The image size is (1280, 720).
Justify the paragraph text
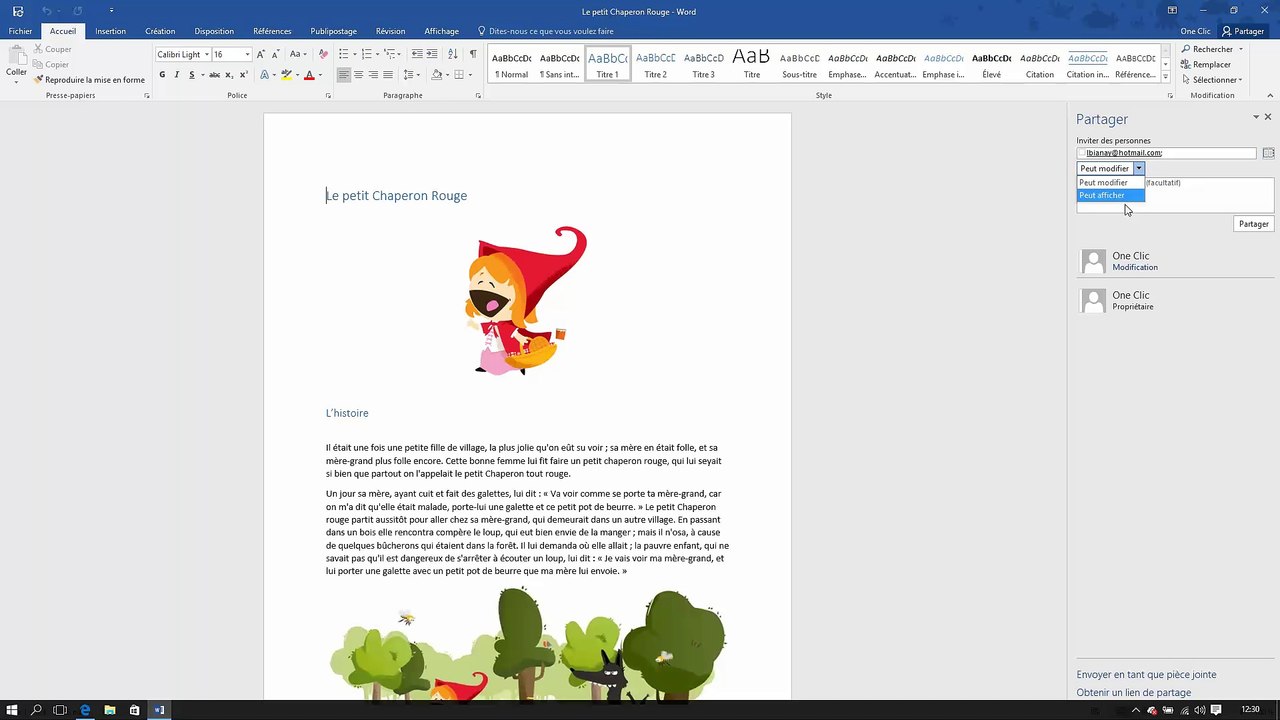coord(388,75)
